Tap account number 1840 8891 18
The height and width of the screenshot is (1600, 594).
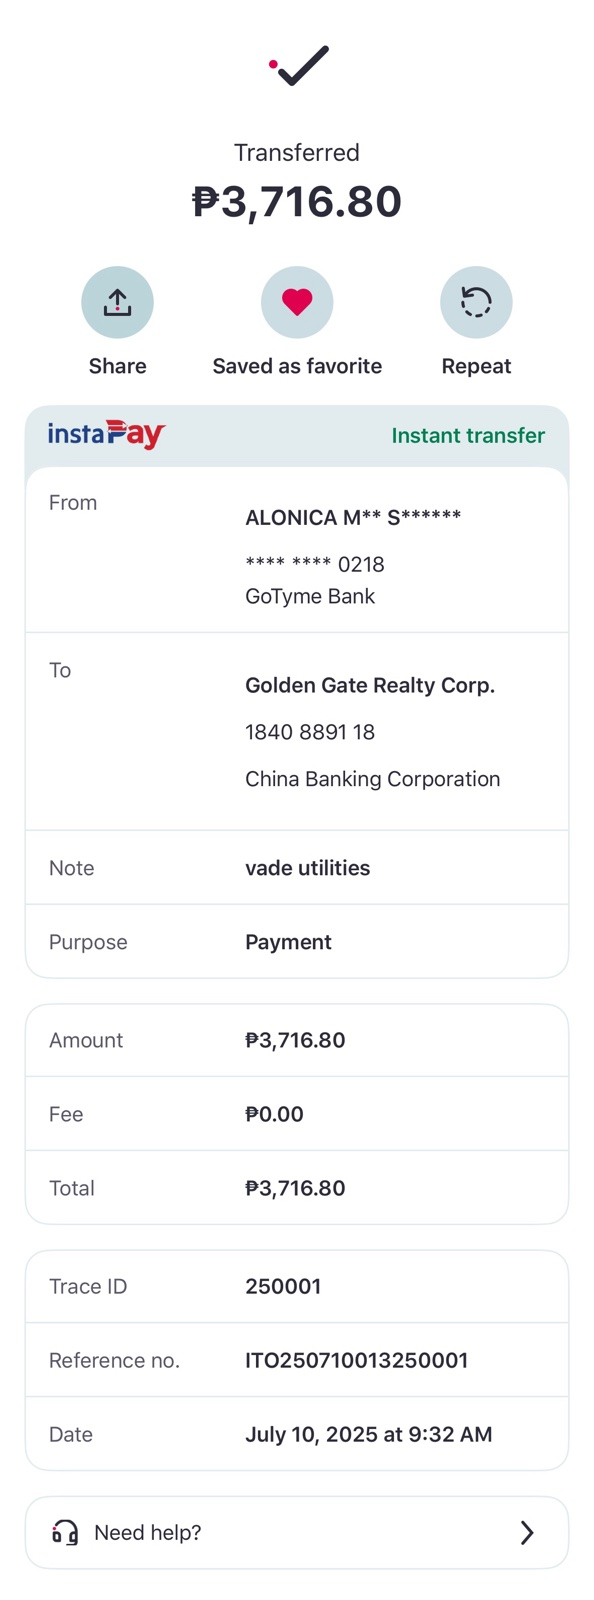[x=310, y=732]
